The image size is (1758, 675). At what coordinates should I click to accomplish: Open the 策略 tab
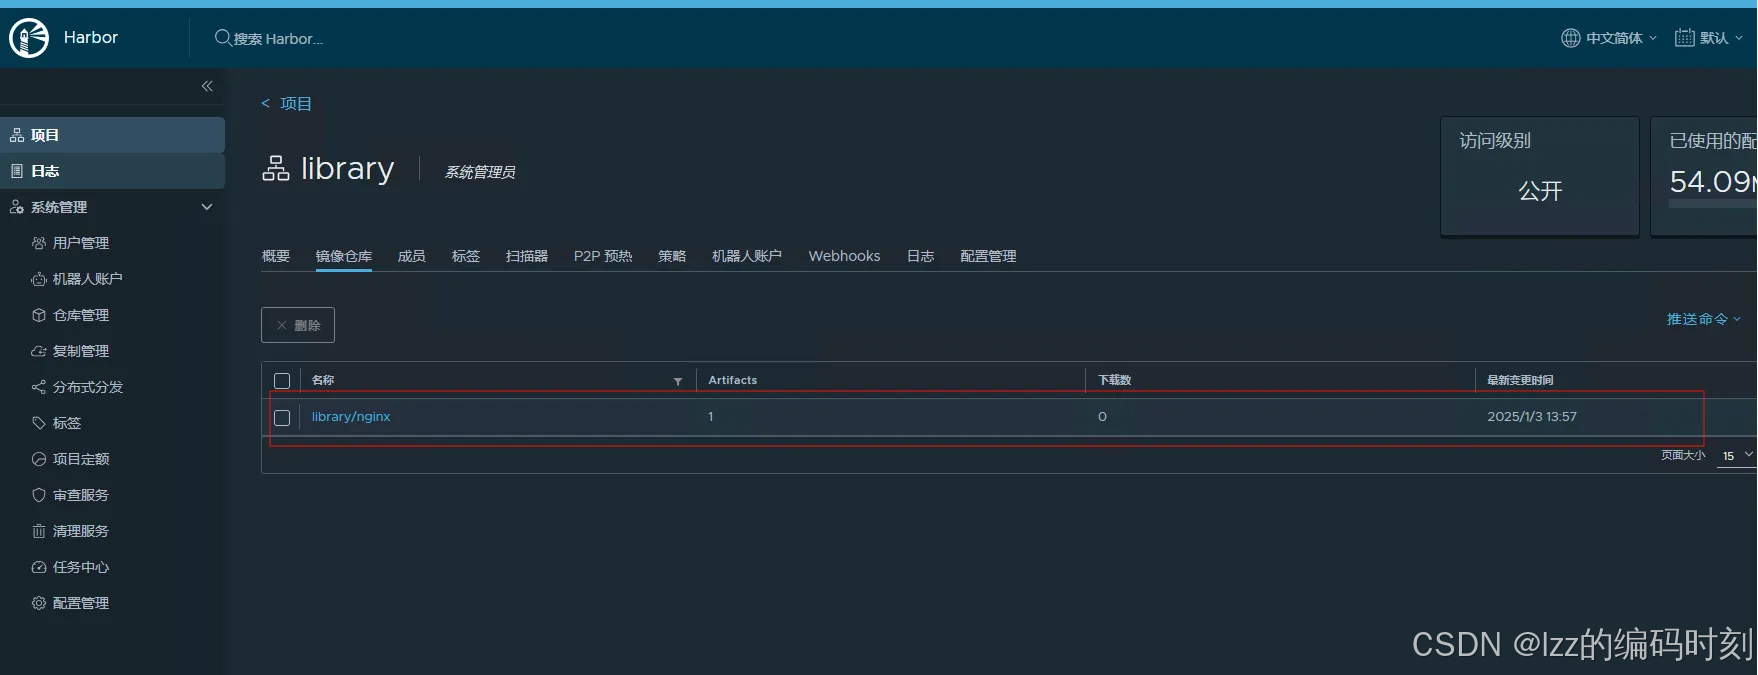672,256
